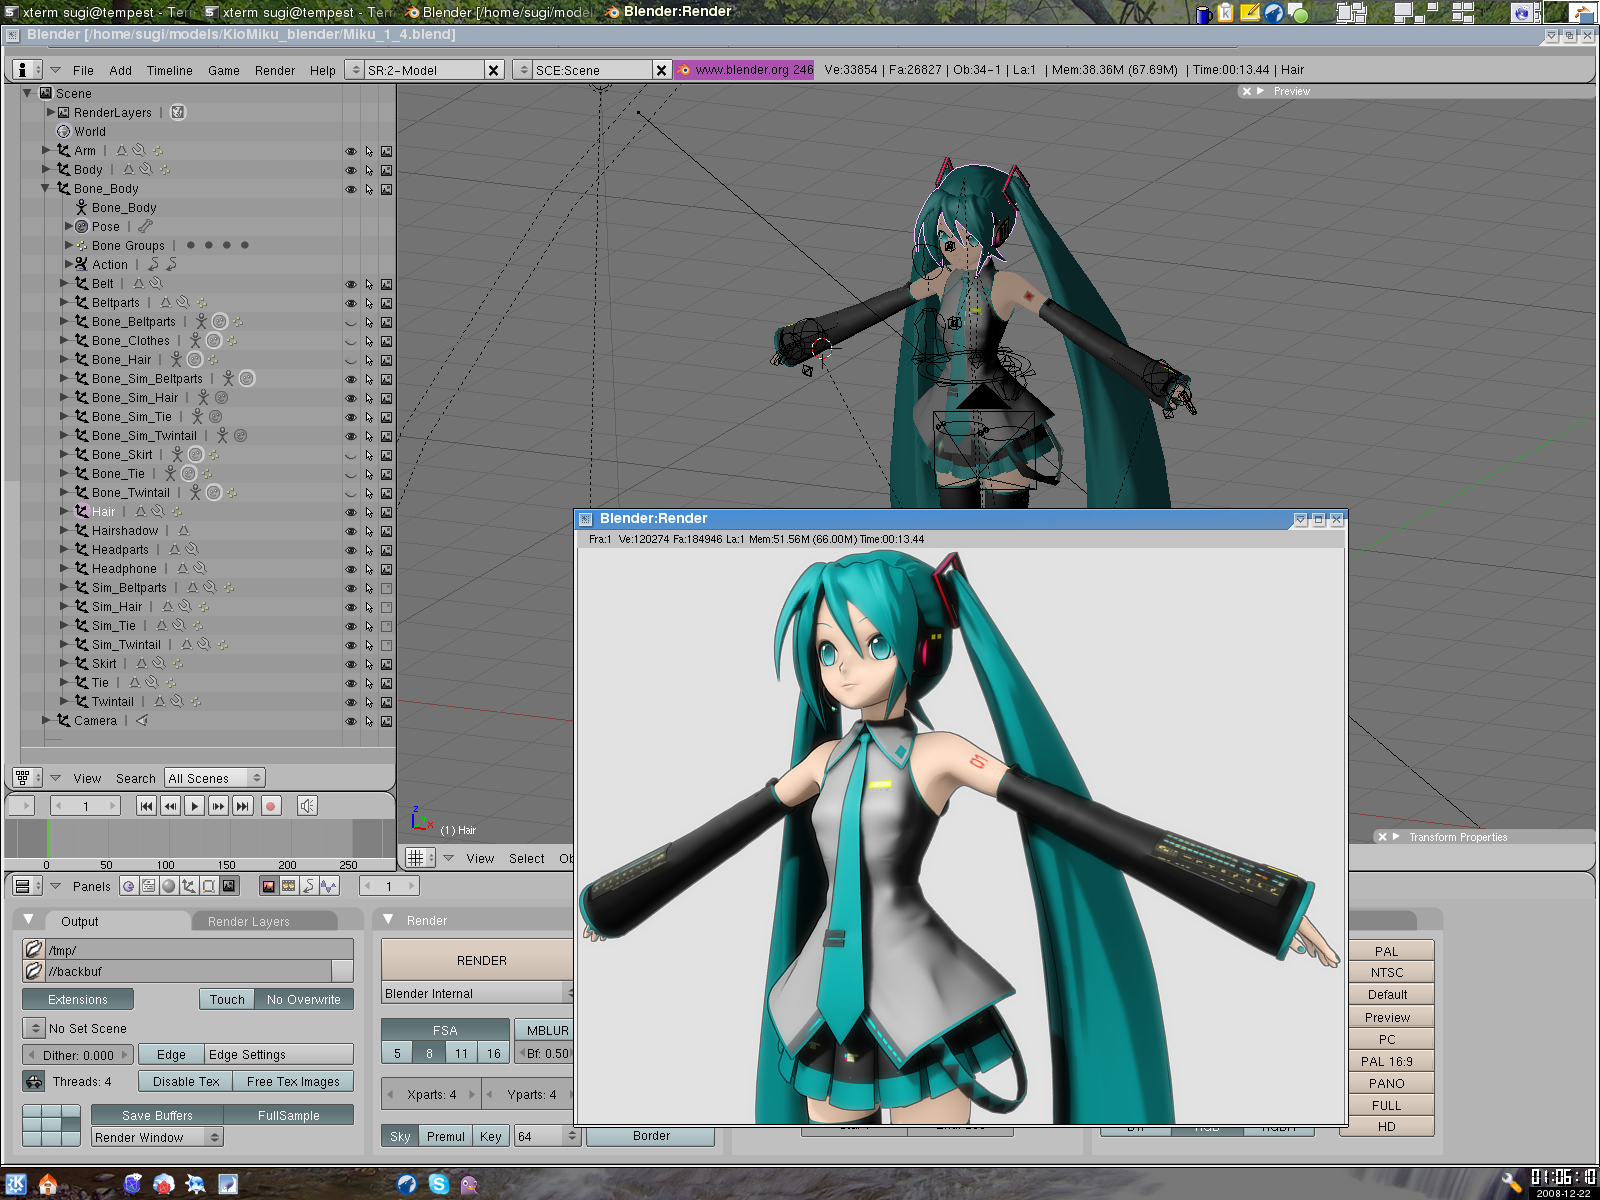Open the Timeline menu
Image resolution: width=1600 pixels, height=1200 pixels.
(169, 70)
